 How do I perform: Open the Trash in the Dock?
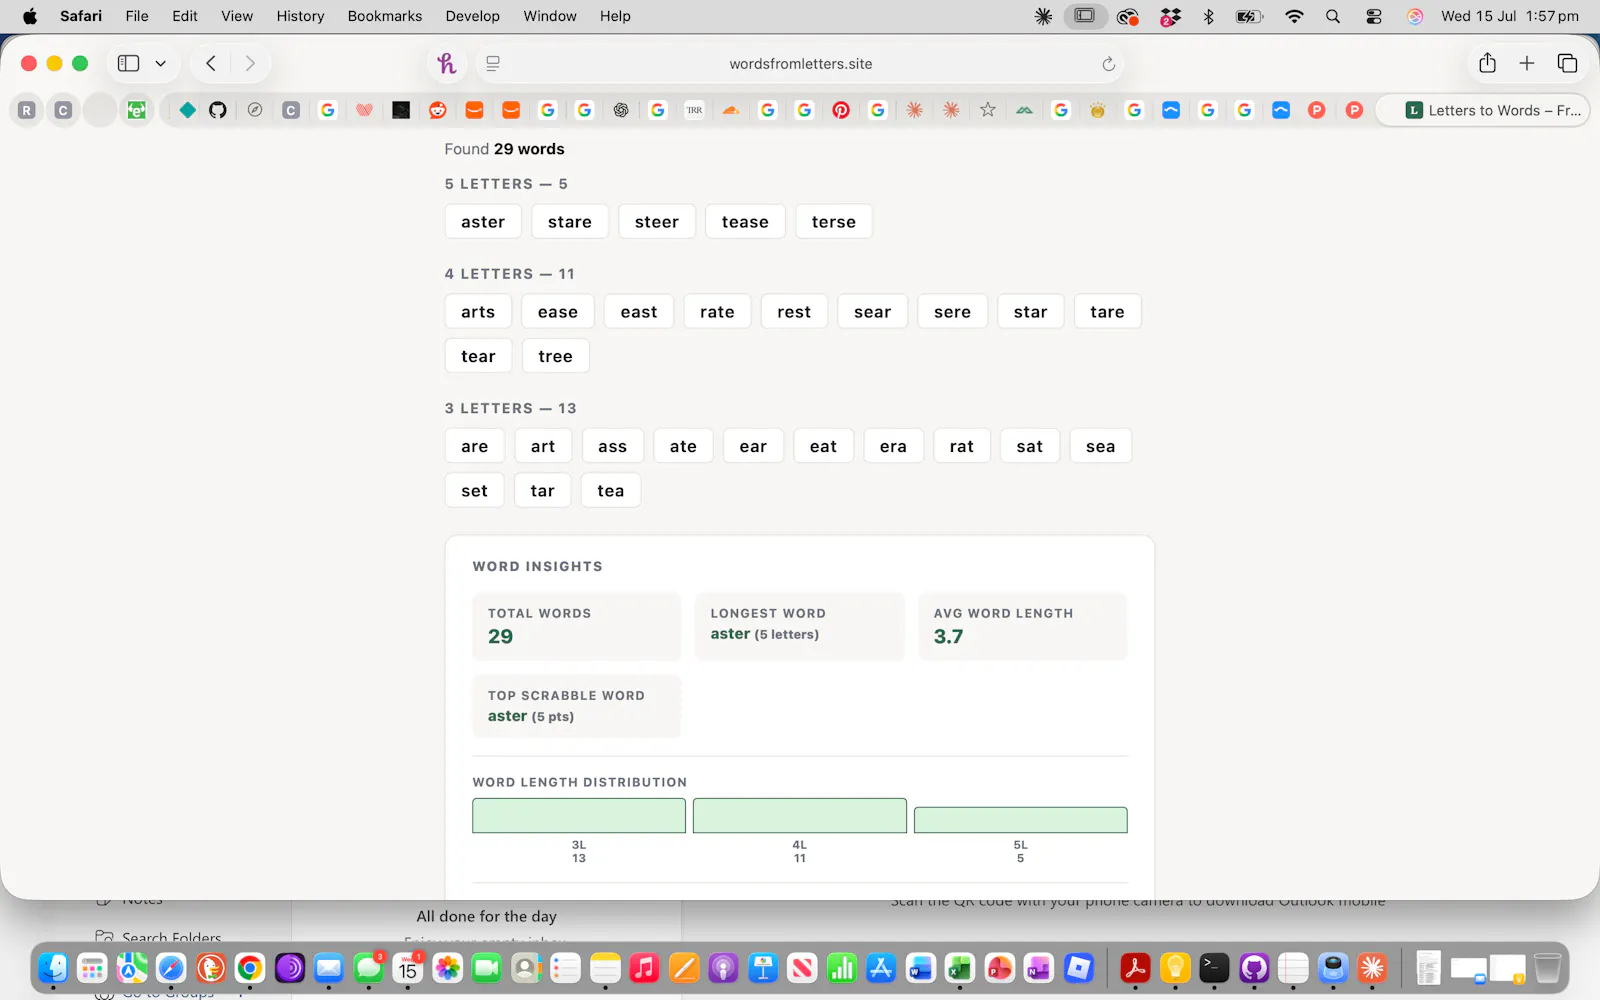coord(1547,968)
